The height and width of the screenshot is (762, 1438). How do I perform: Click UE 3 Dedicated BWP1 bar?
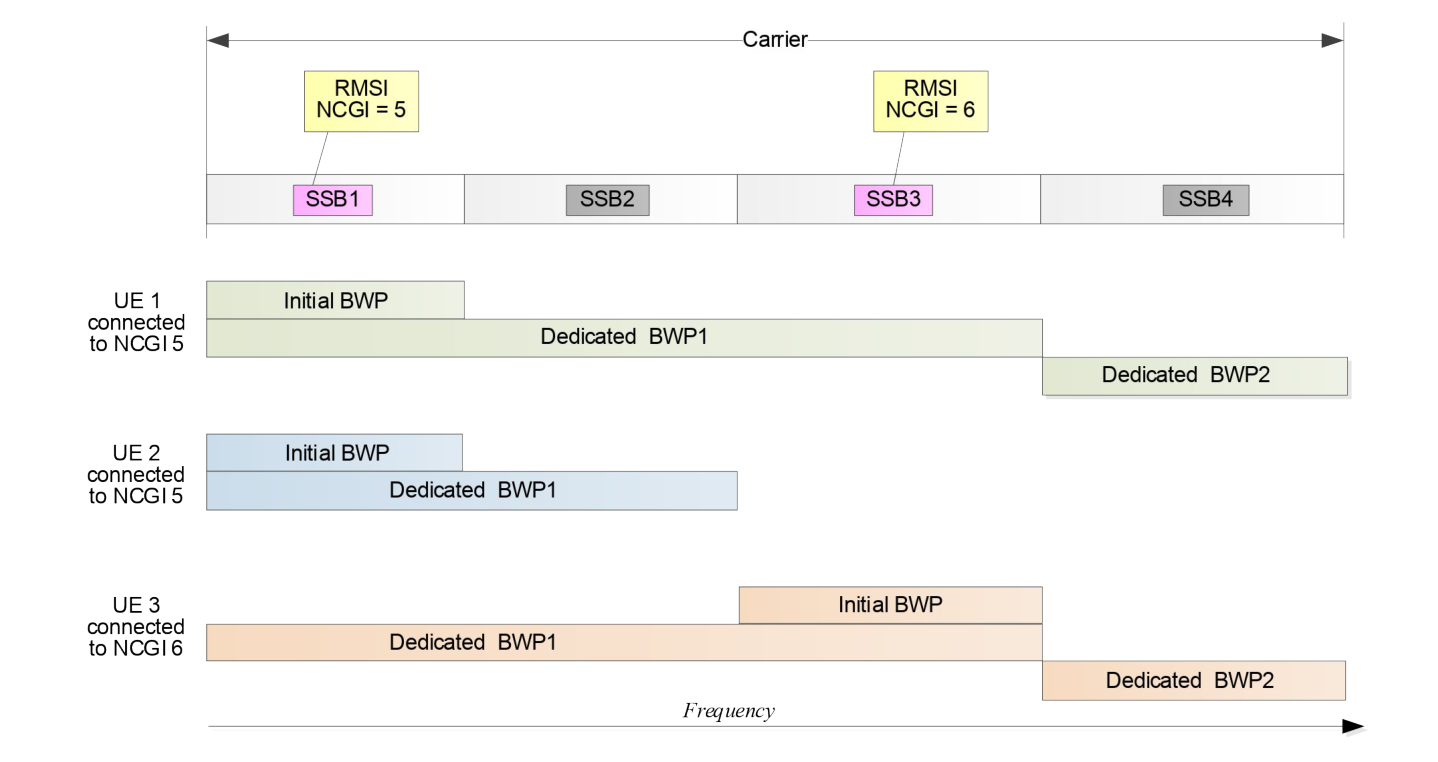pos(624,642)
